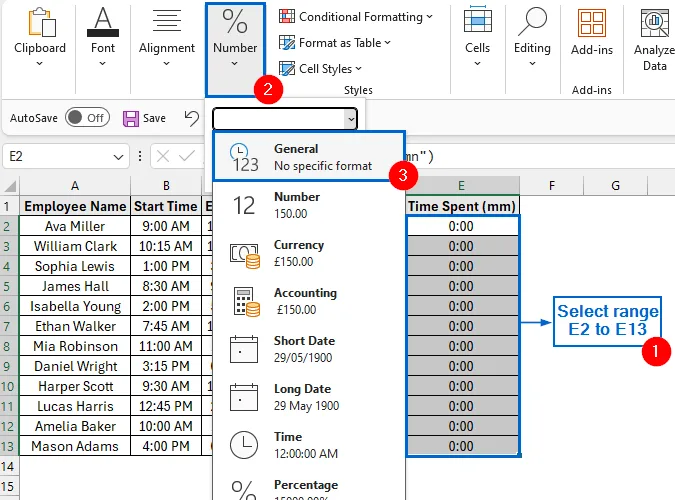This screenshot has width=675, height=500.
Task: Click the 12:45 PM start time cell
Action: 166,406
